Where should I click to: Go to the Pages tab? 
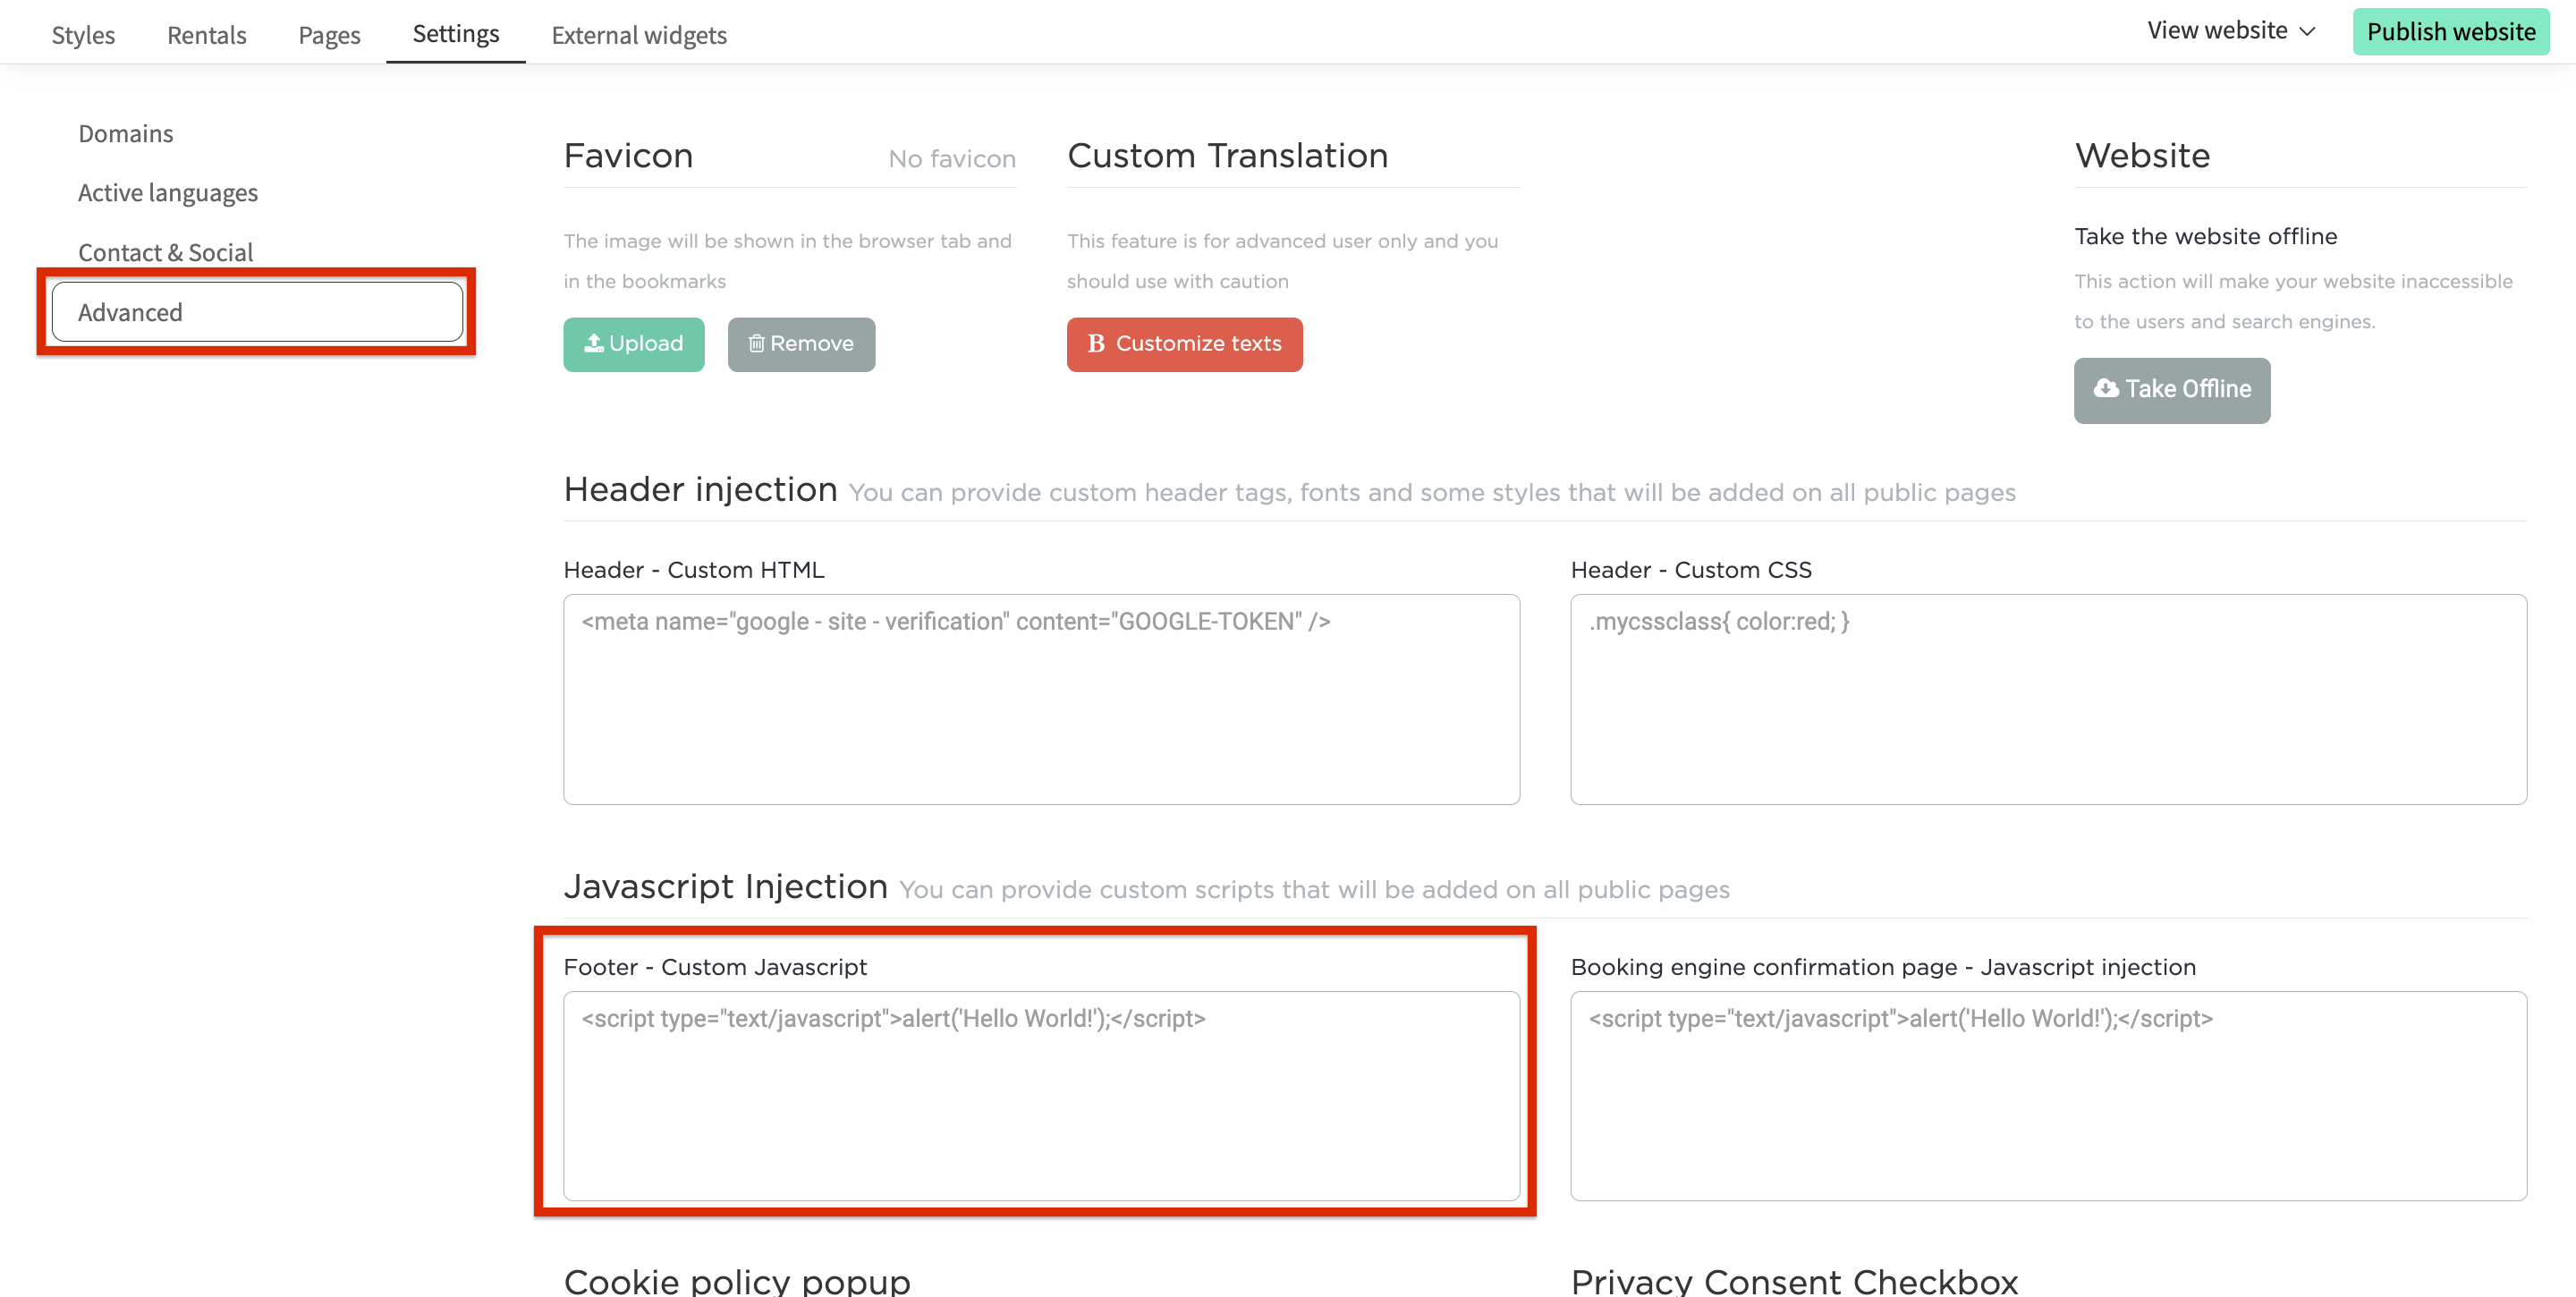coord(329,35)
